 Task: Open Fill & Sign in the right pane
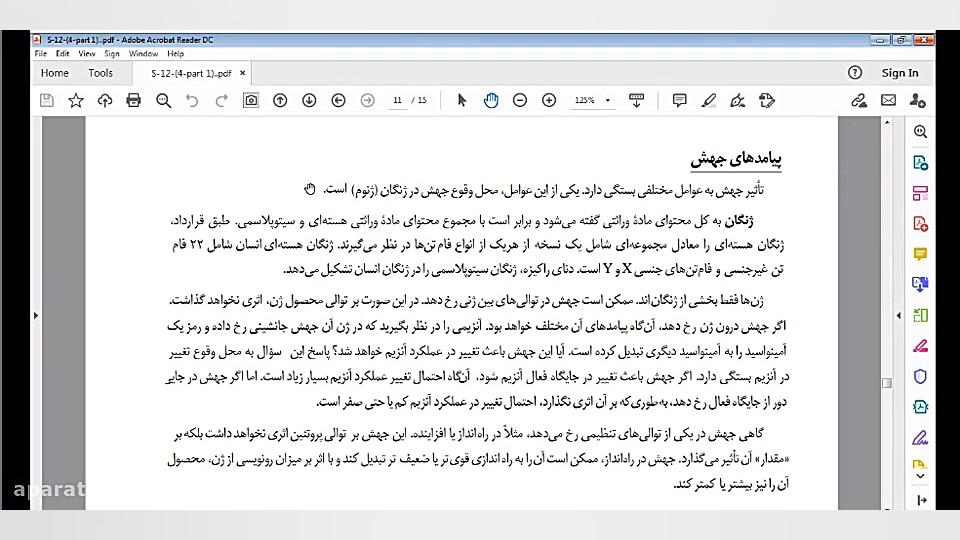(x=920, y=437)
